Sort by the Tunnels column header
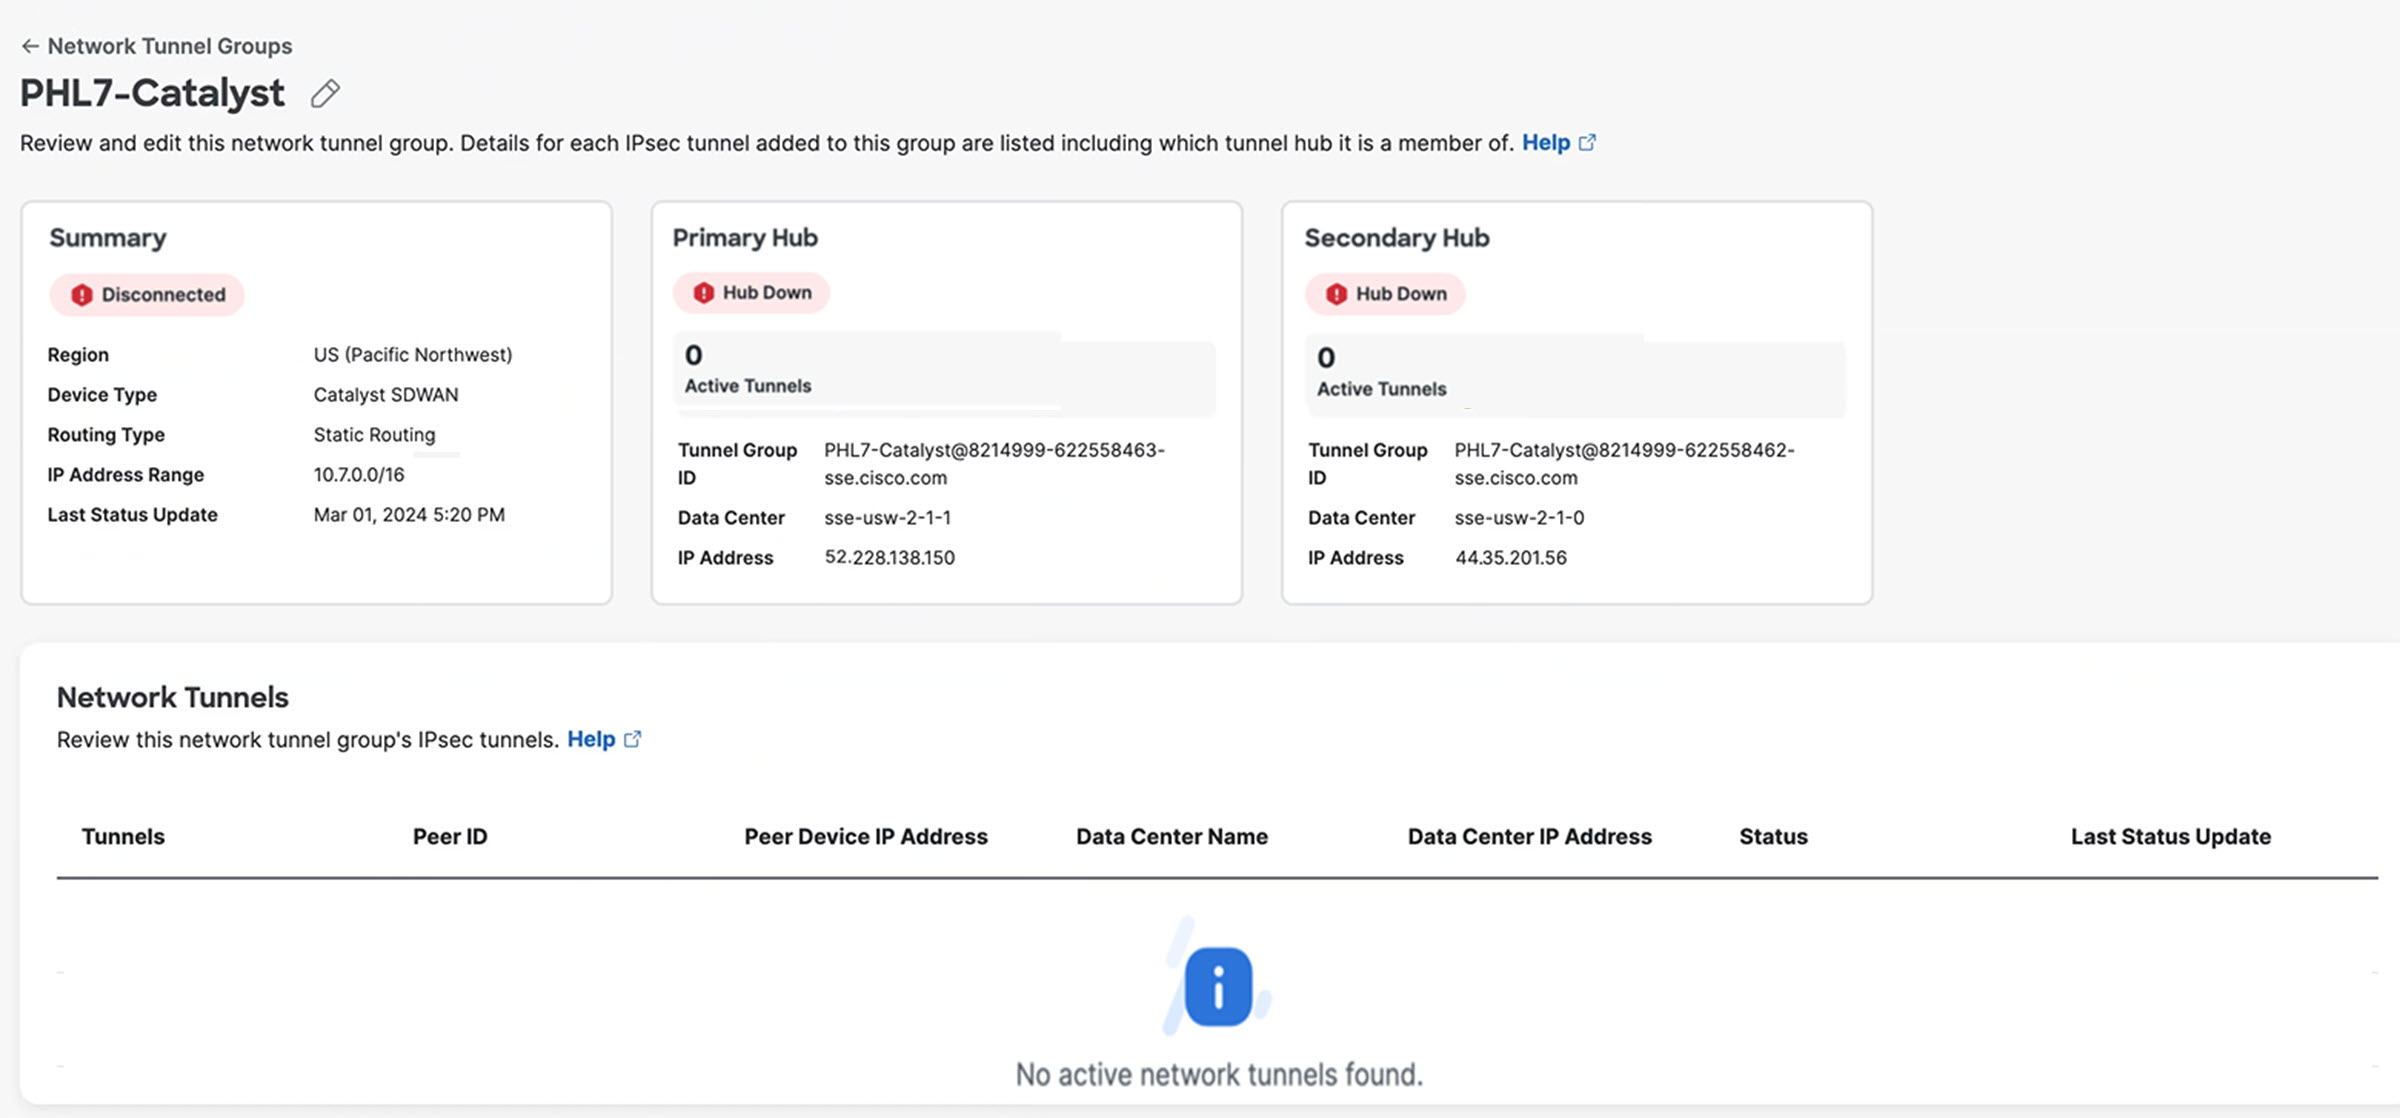Screen dimensions: 2400x1118 pos(123,836)
